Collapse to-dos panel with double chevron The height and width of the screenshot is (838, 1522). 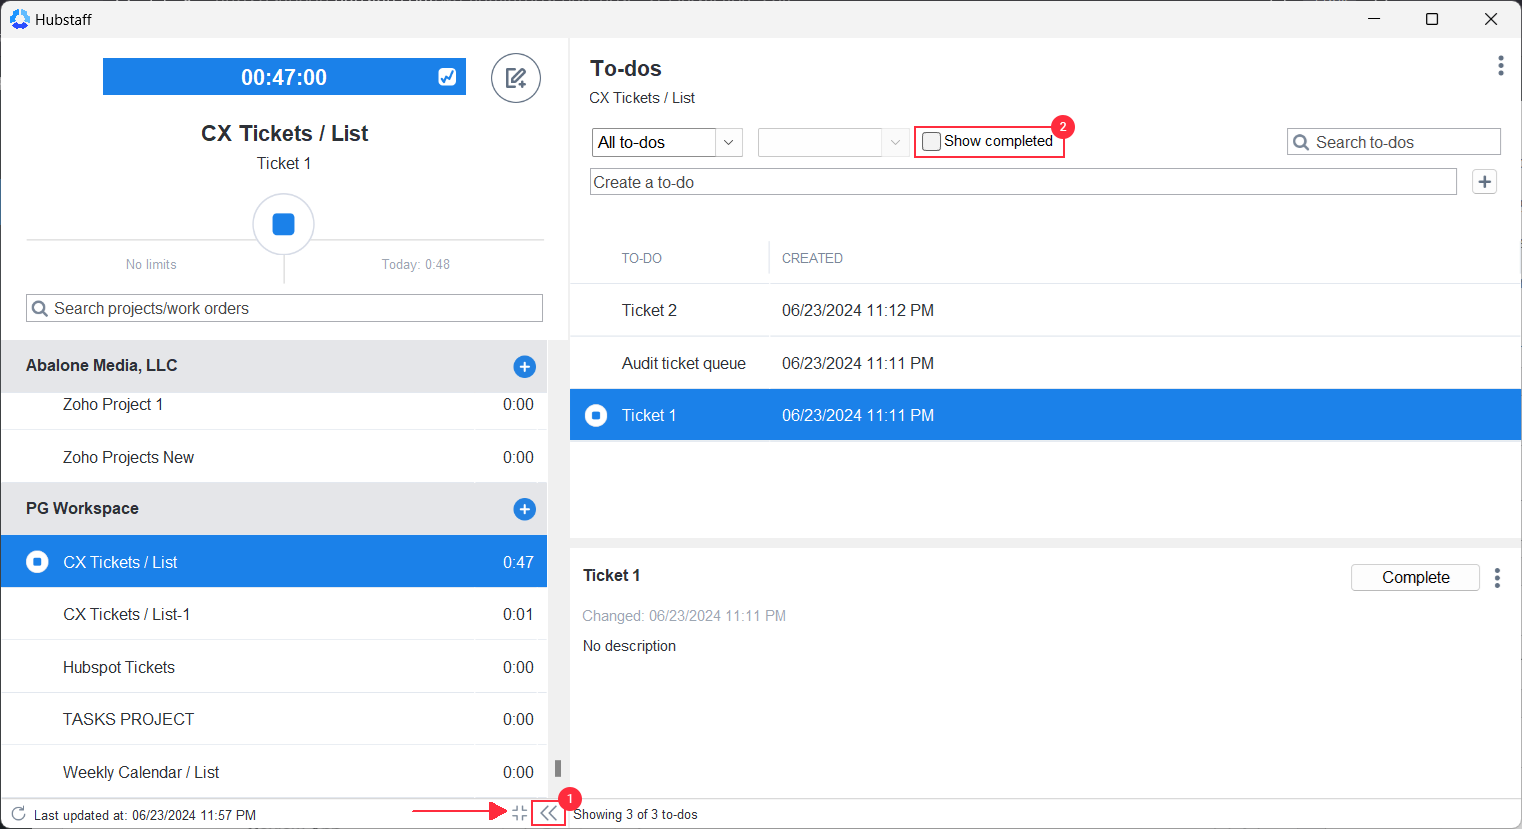[x=548, y=813]
